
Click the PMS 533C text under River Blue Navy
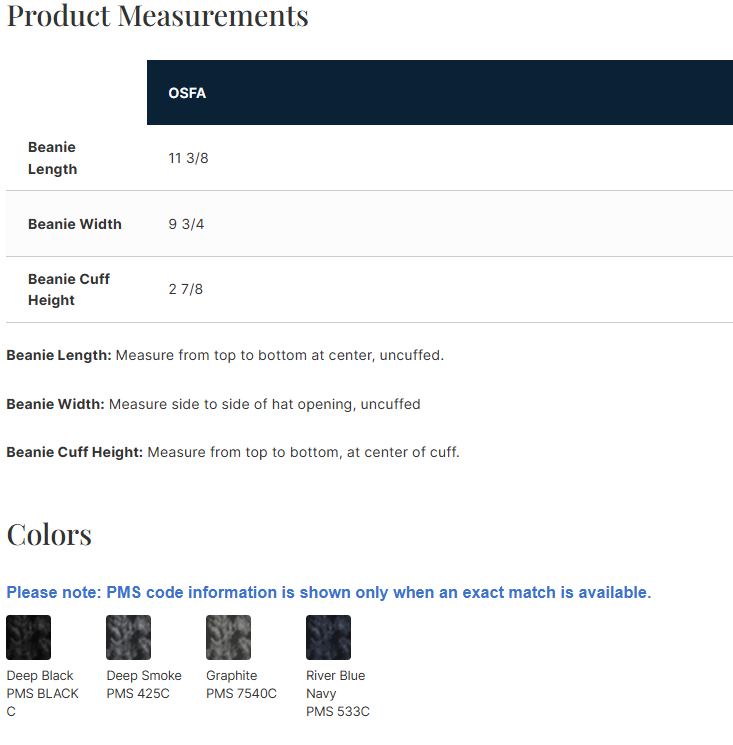tap(337, 711)
